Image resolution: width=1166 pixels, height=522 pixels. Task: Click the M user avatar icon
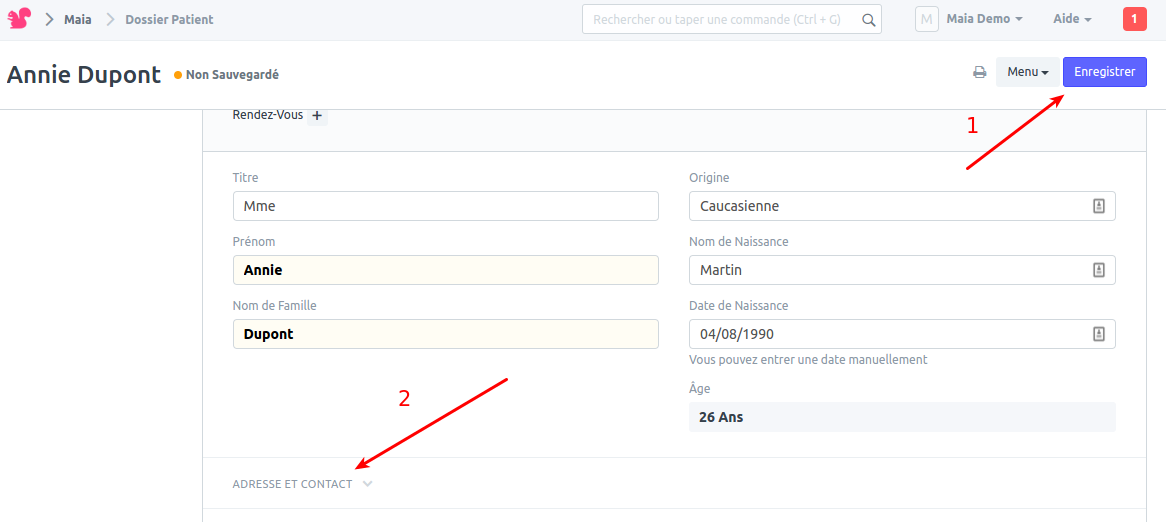click(x=926, y=19)
